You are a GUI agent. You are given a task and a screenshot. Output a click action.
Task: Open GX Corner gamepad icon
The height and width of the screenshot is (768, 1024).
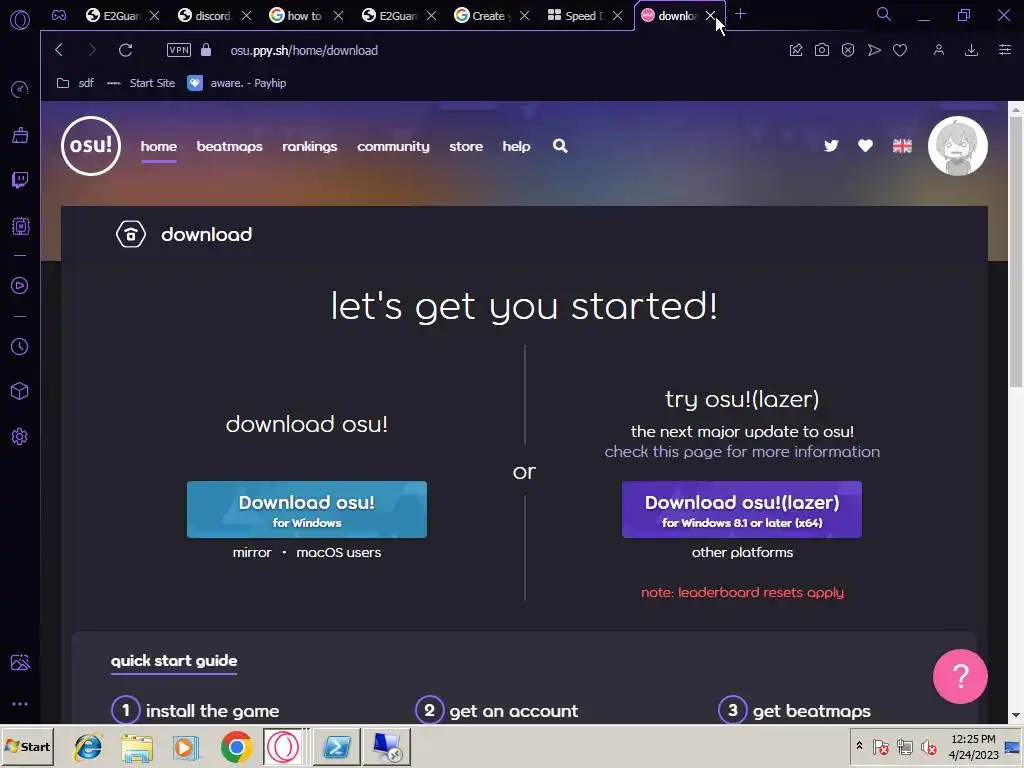pos(59,15)
